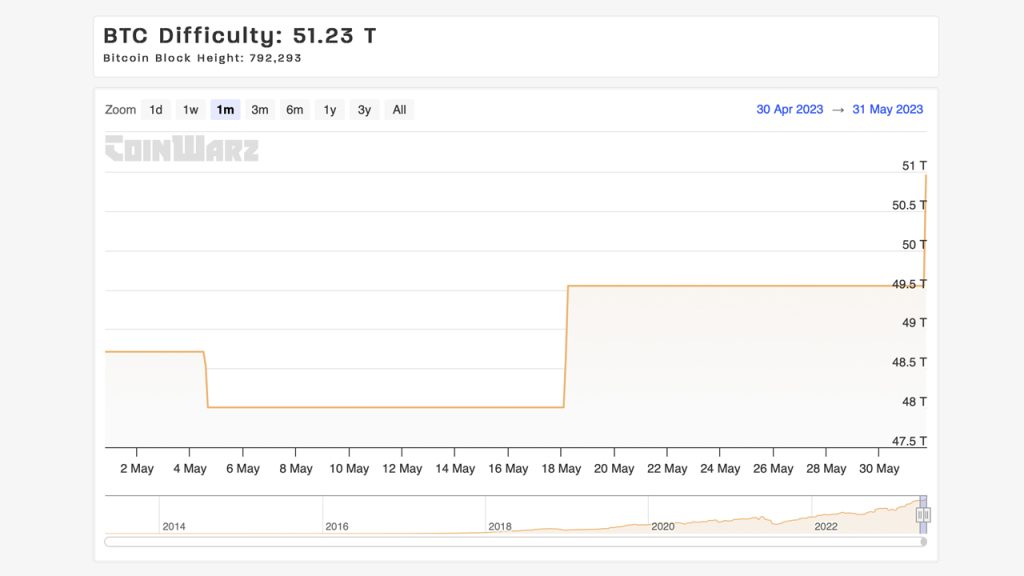Select the 1d zoom preset
Viewport: 1024px width, 576px height.
pos(155,109)
